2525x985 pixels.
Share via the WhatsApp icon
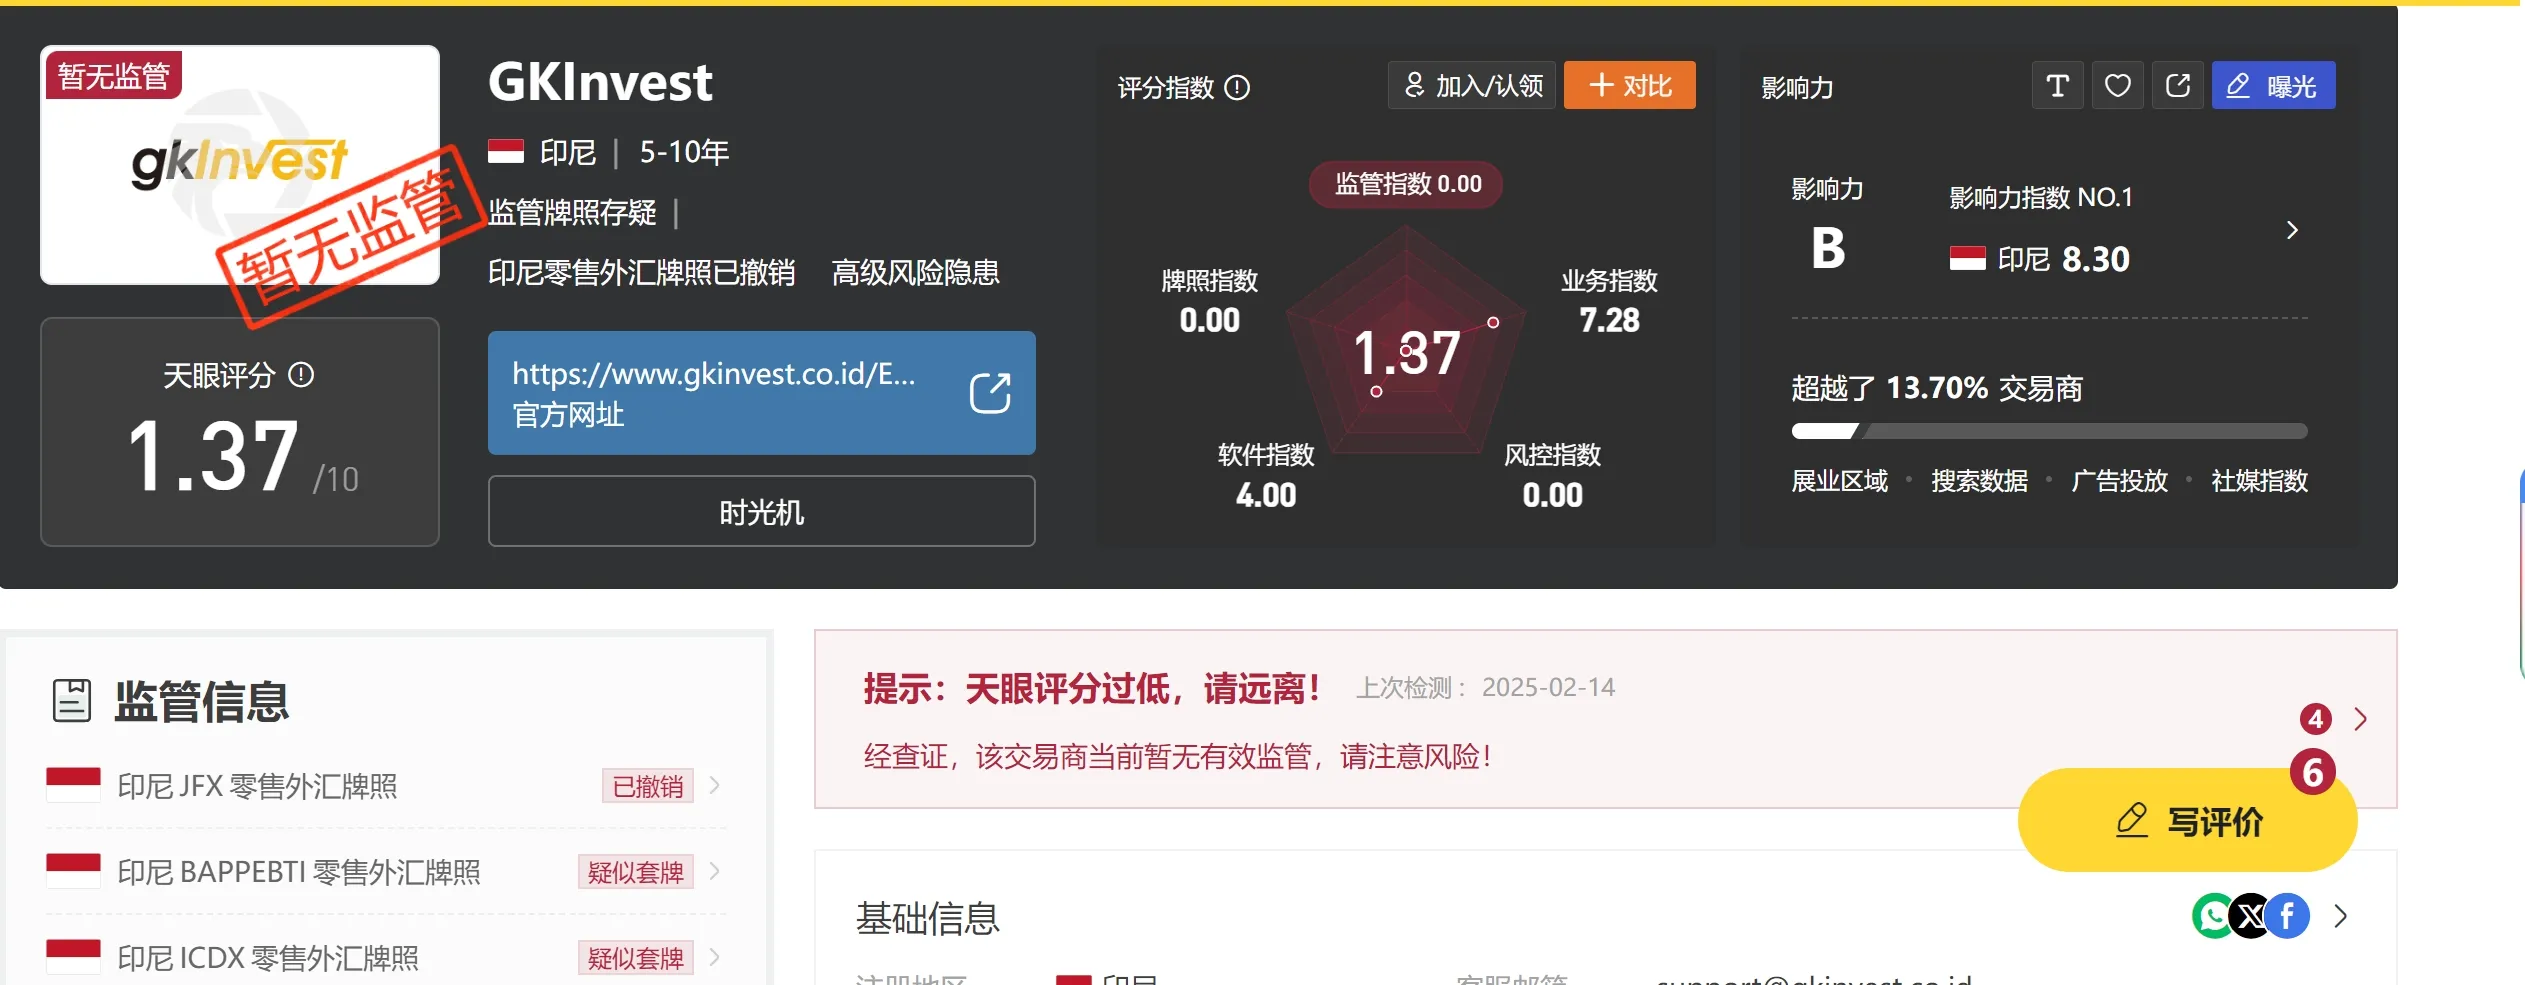(2214, 916)
